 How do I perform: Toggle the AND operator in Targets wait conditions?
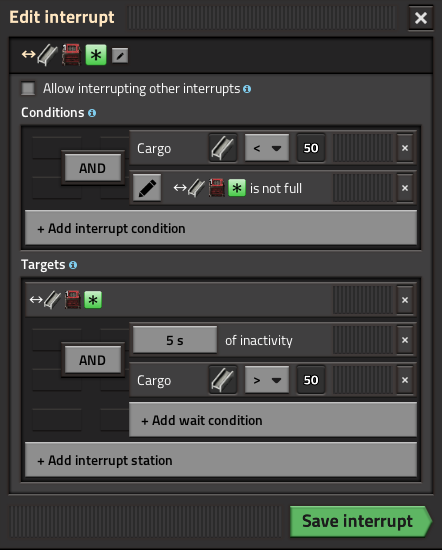tap(93, 360)
